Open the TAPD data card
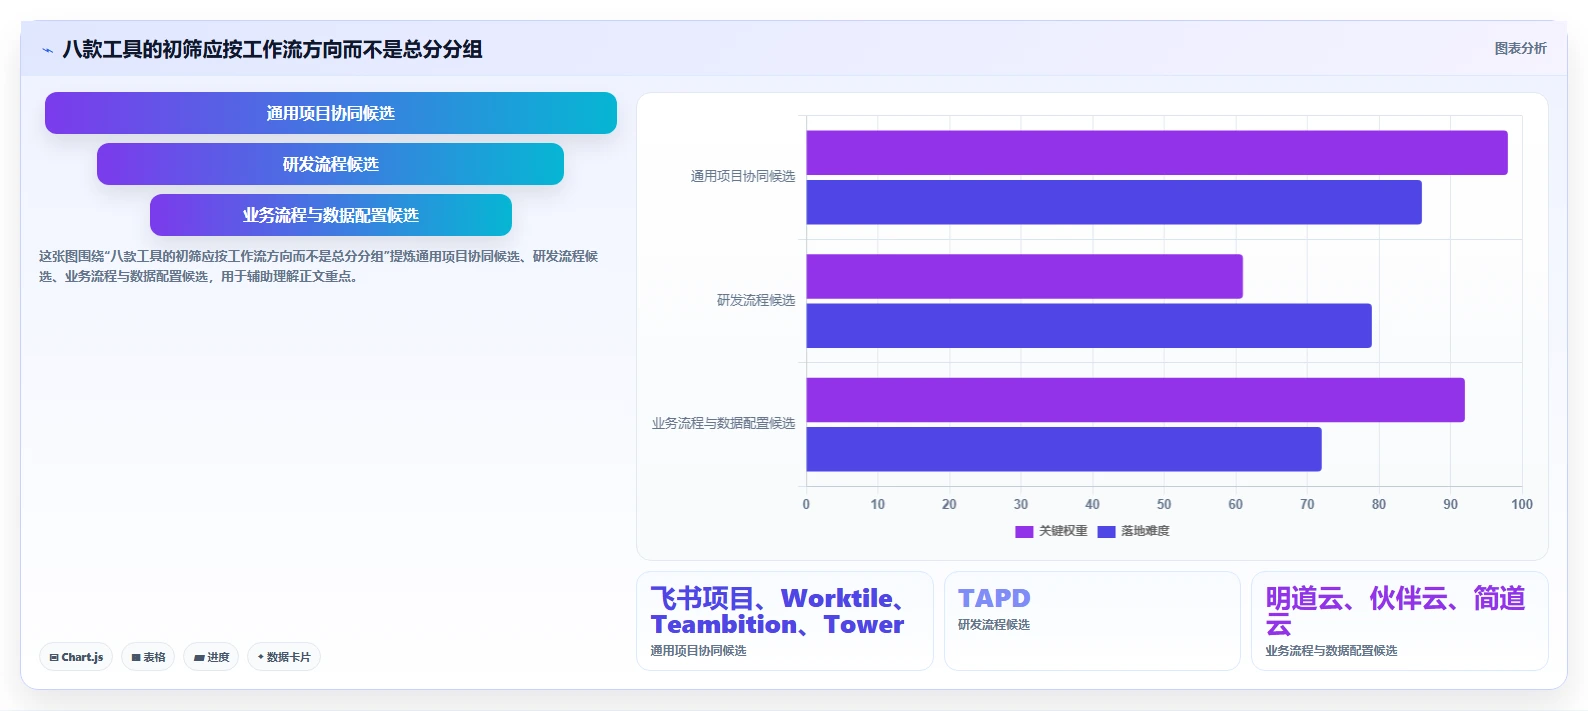Viewport: 1588px width, 711px height. (1092, 621)
